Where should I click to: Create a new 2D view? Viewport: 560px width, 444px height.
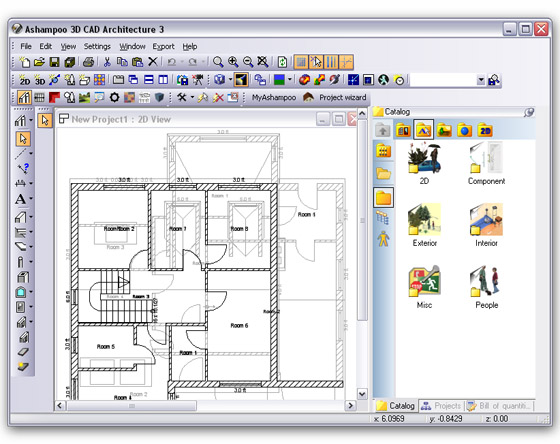(24, 80)
